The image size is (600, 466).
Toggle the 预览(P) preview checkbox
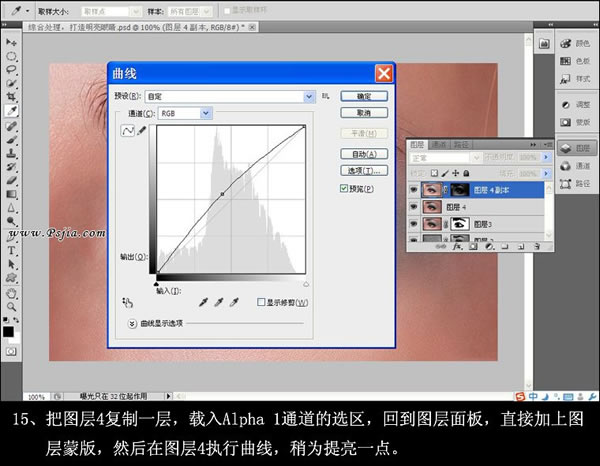[344, 188]
